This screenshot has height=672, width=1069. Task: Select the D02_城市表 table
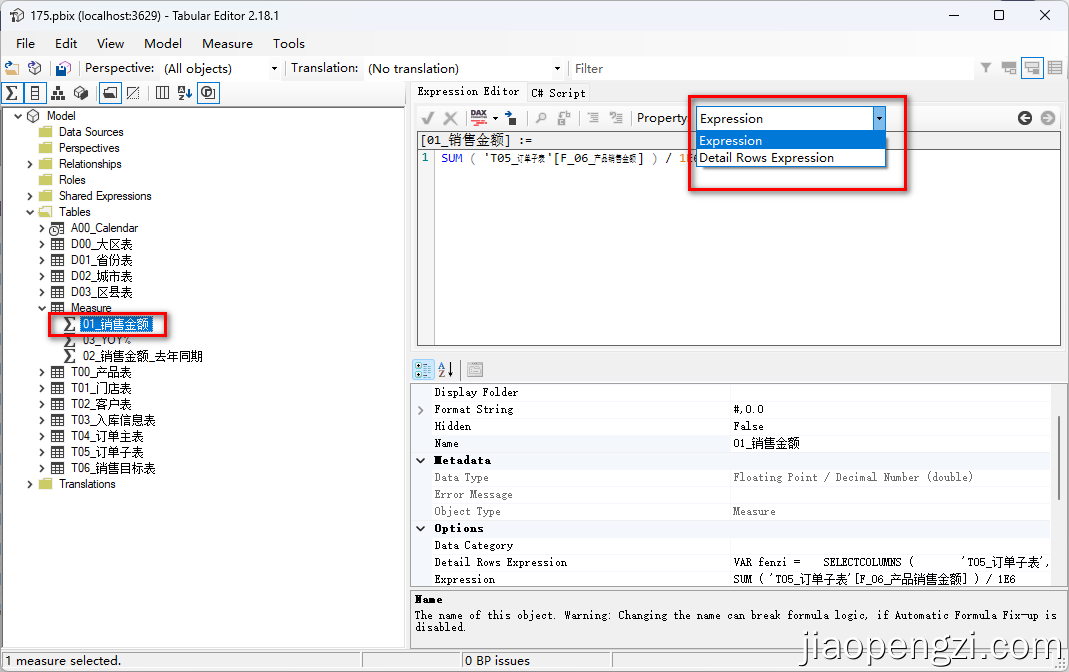pos(102,276)
